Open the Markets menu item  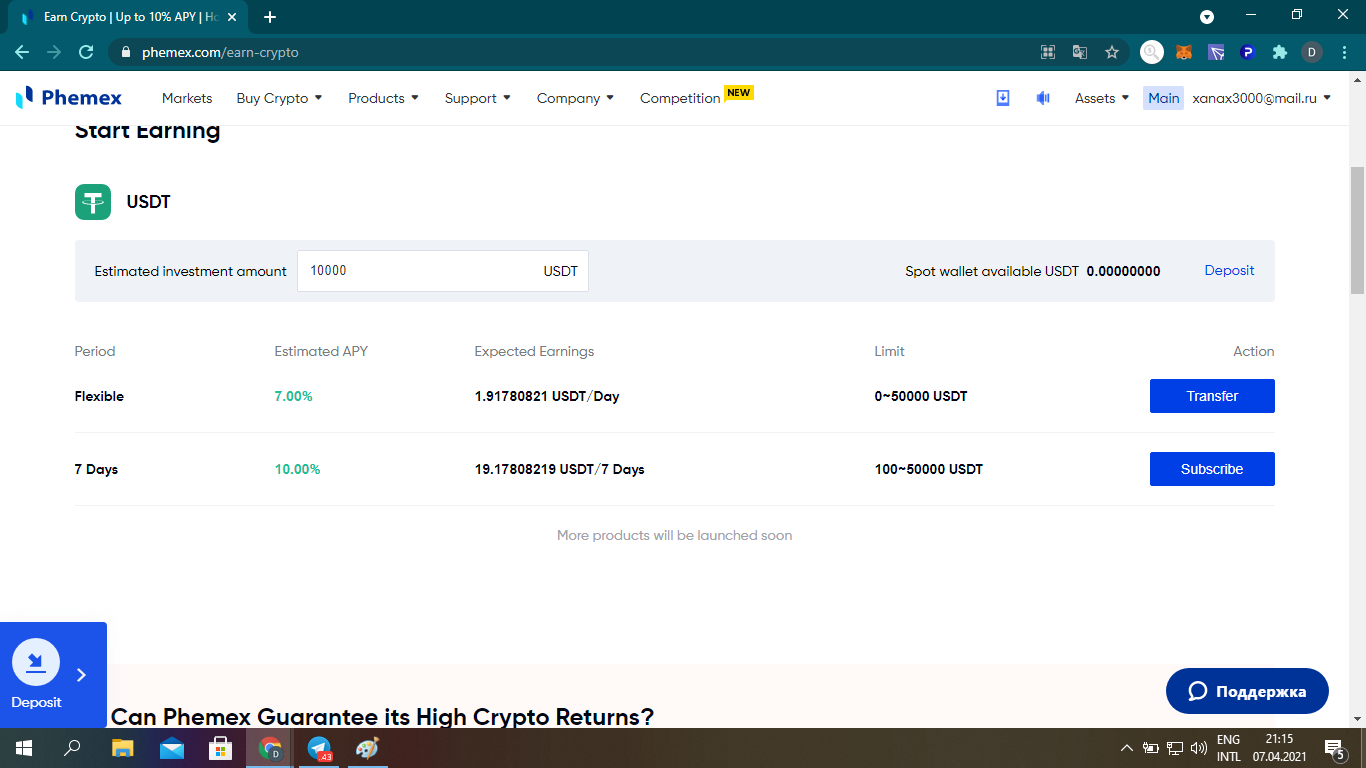pos(187,98)
